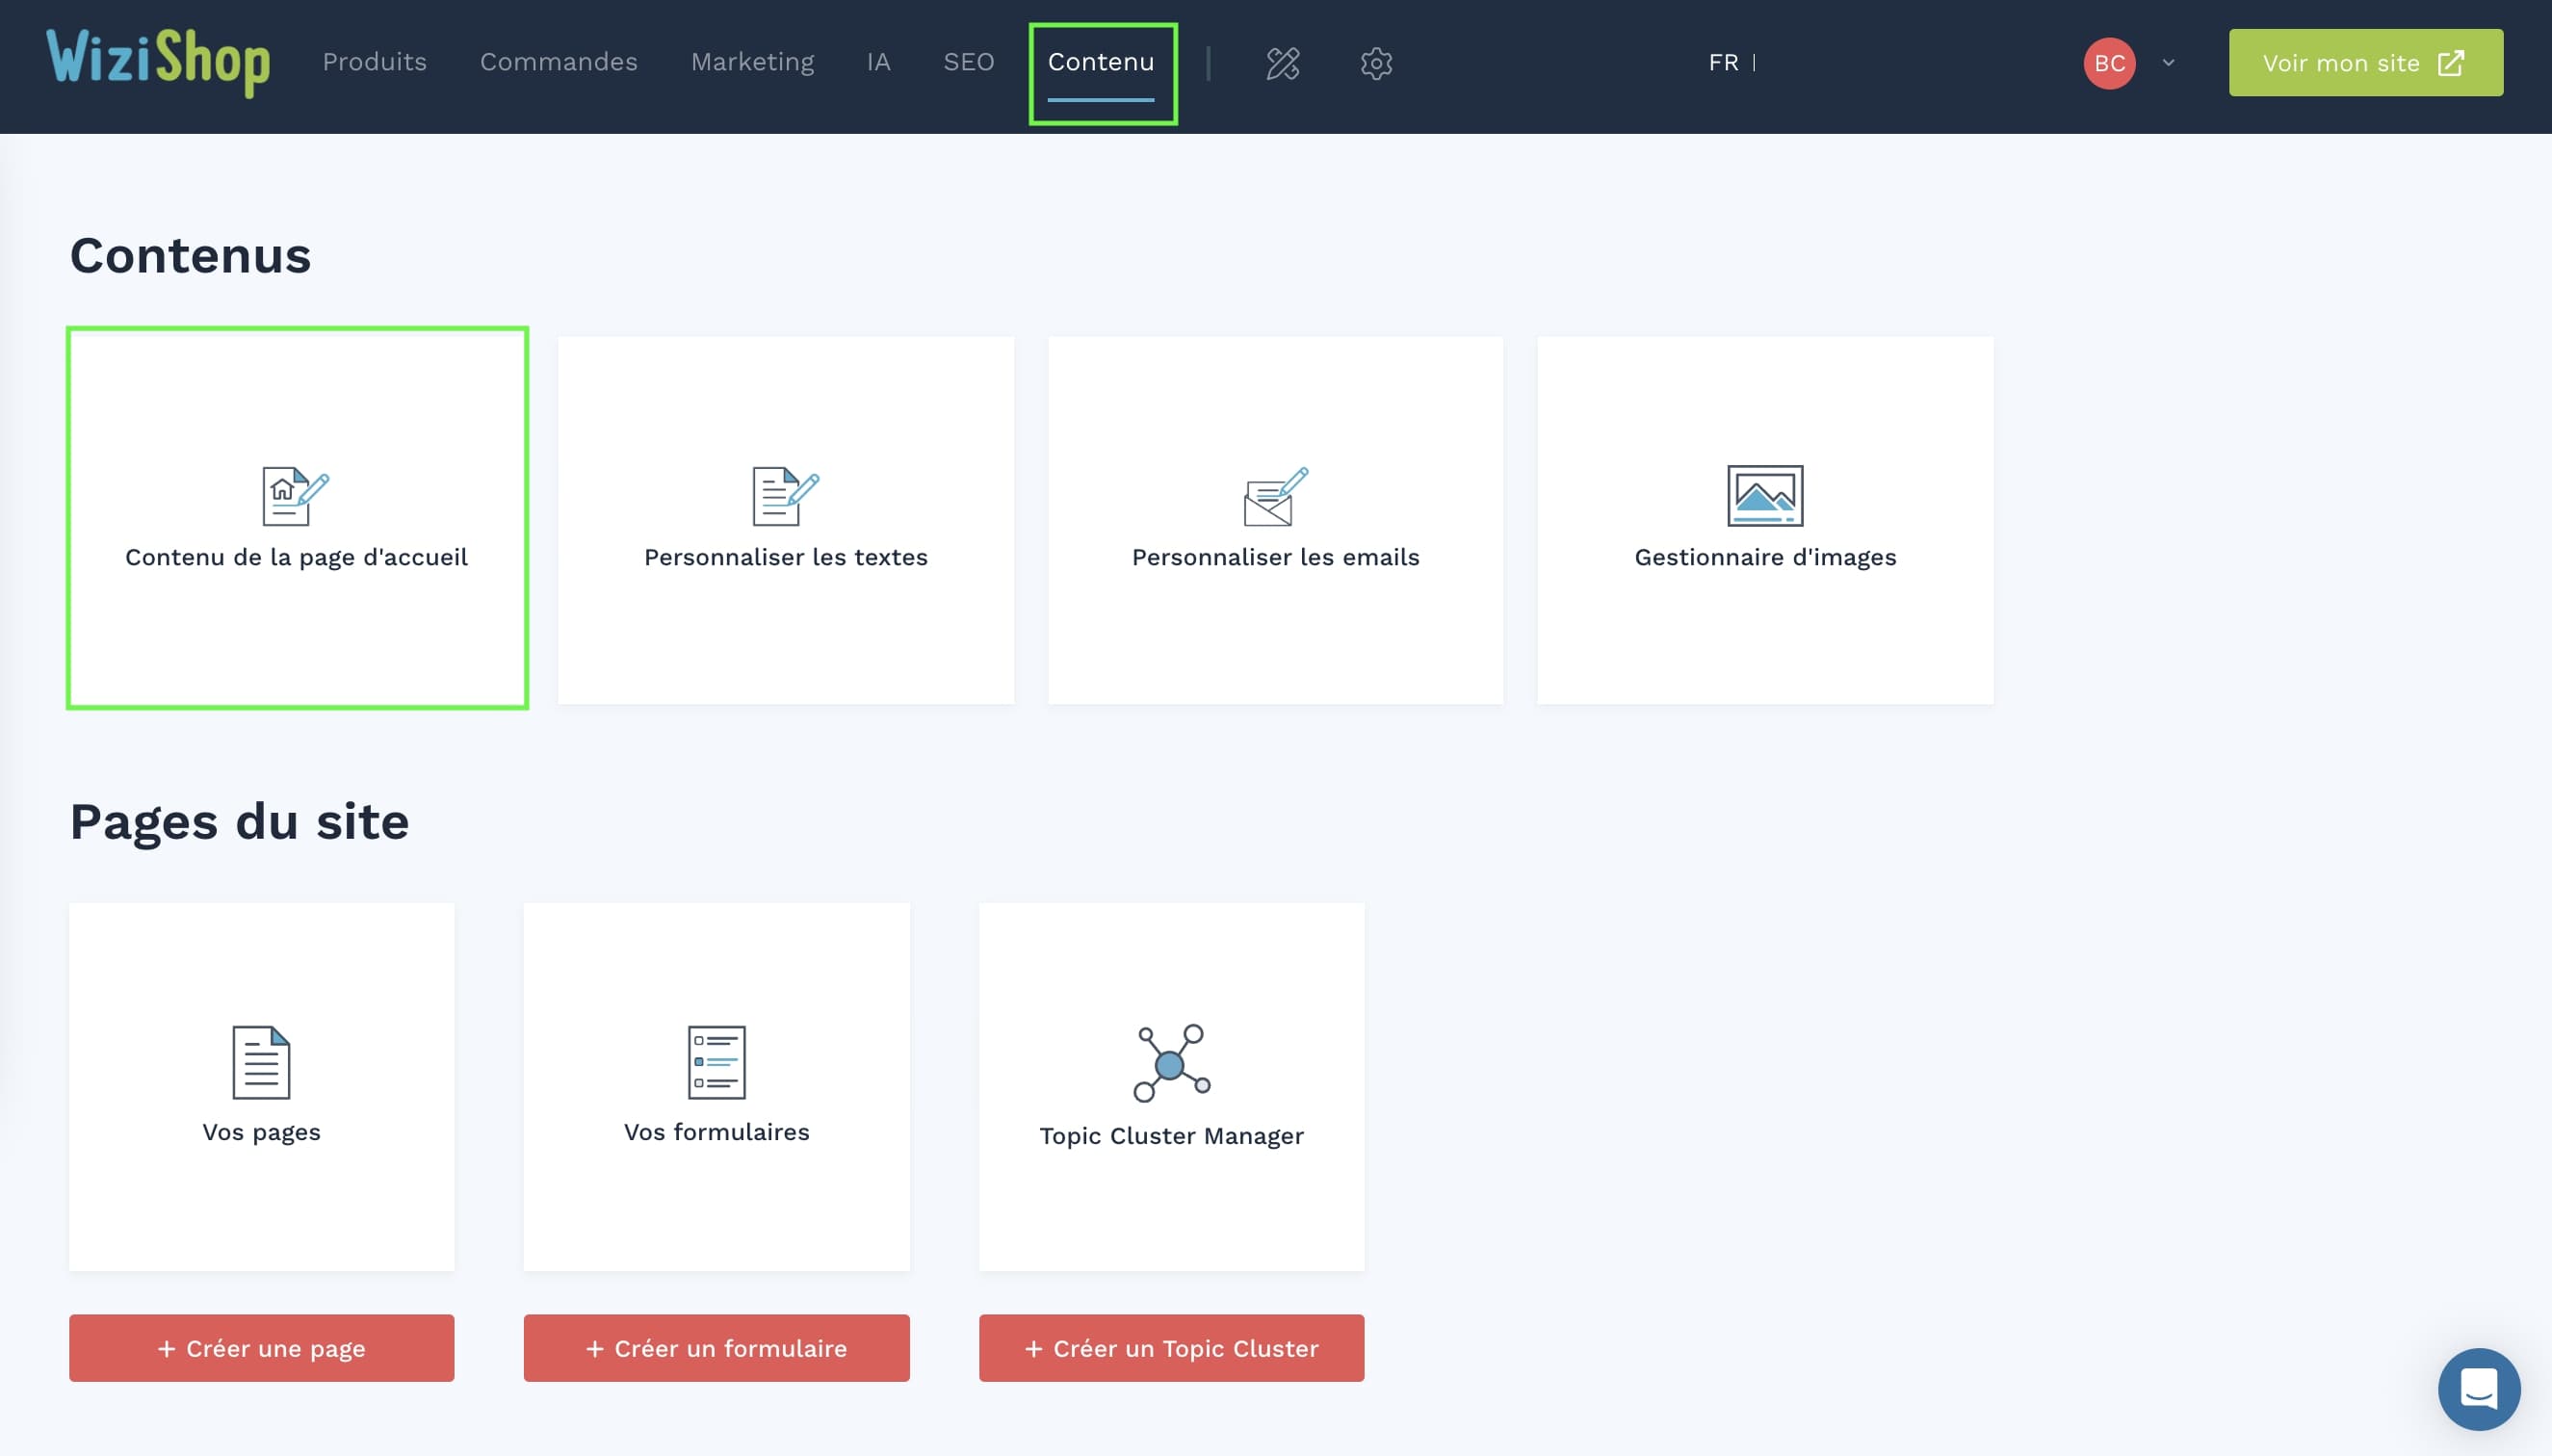2552x1456 pixels.
Task: Open the Commandes menu
Action: point(558,62)
